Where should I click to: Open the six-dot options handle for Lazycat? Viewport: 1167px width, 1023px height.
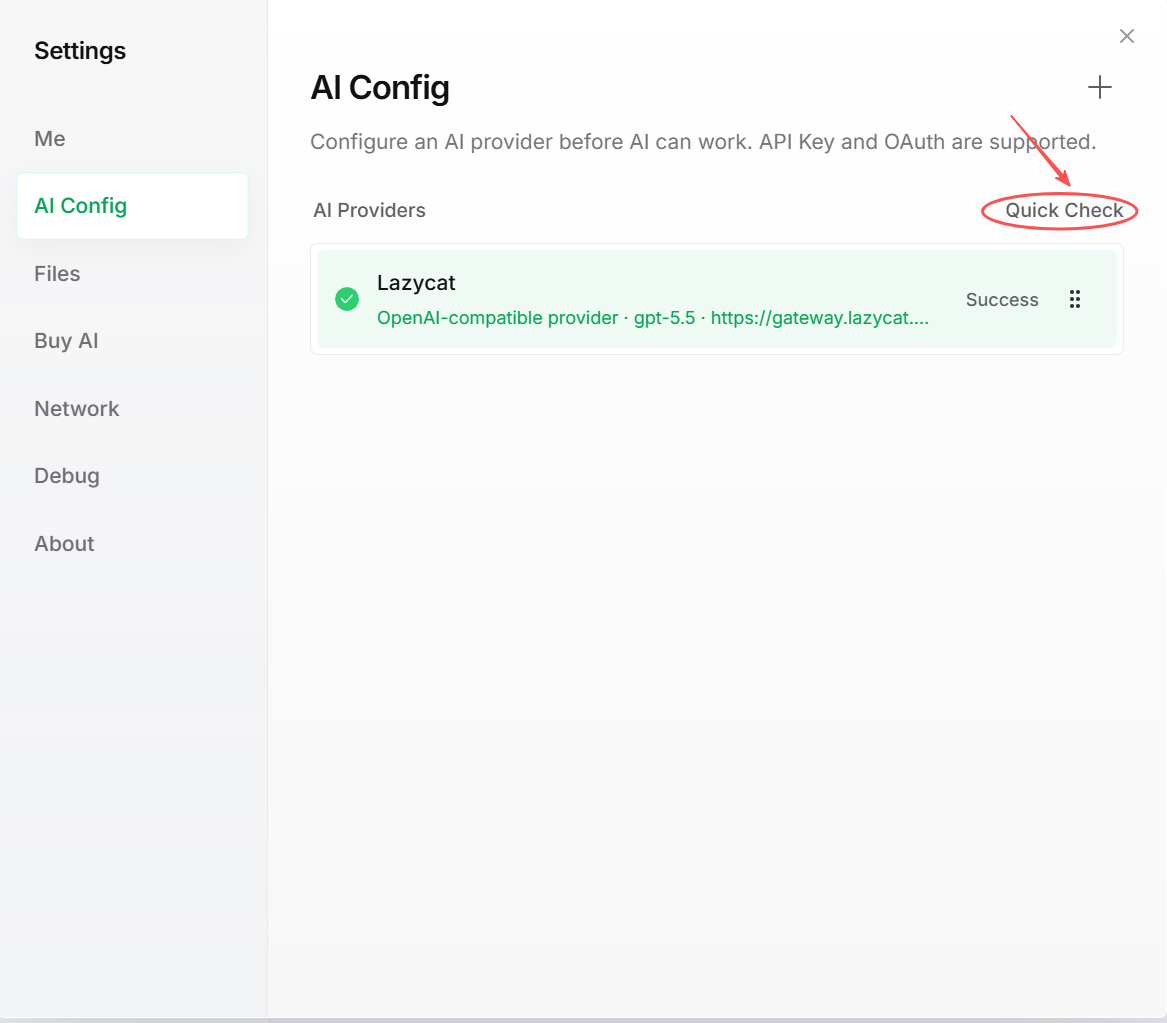coord(1075,299)
